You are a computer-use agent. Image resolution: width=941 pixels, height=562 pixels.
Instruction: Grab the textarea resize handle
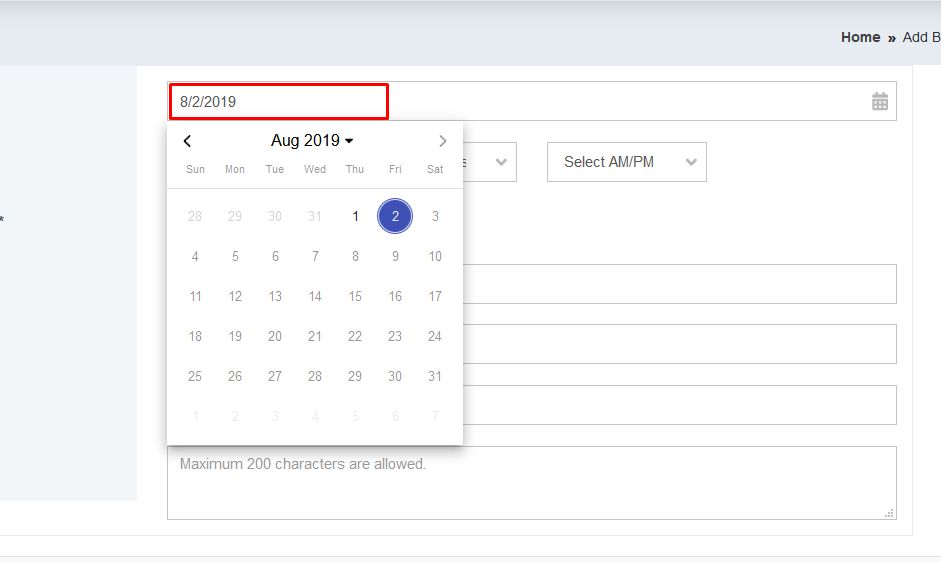click(889, 513)
